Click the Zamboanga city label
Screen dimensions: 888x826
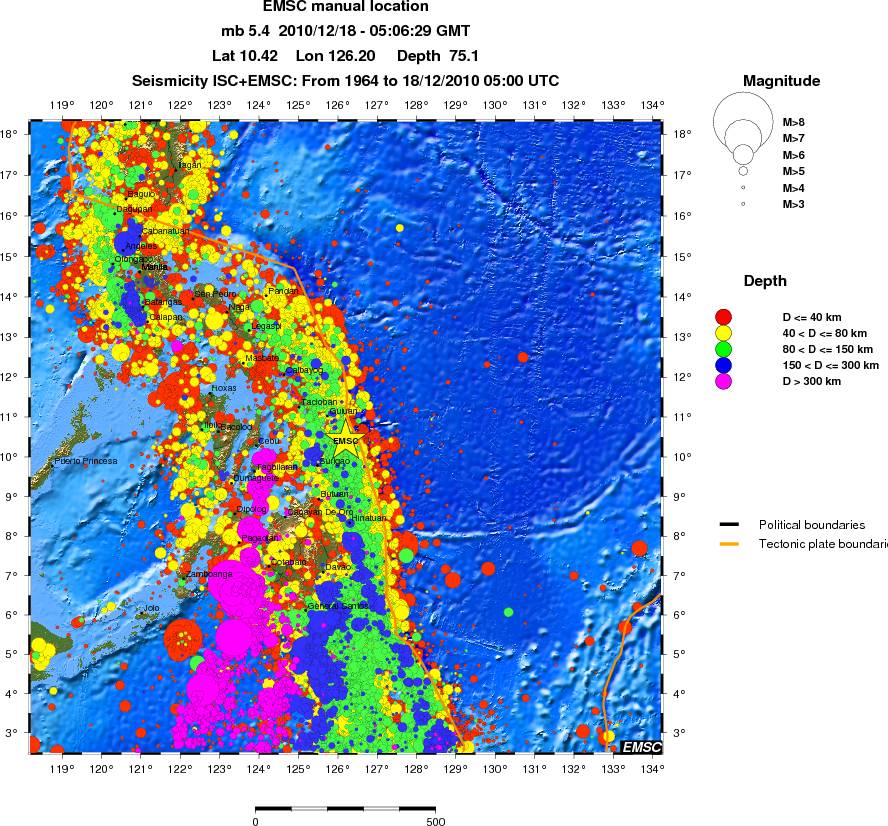tap(209, 574)
